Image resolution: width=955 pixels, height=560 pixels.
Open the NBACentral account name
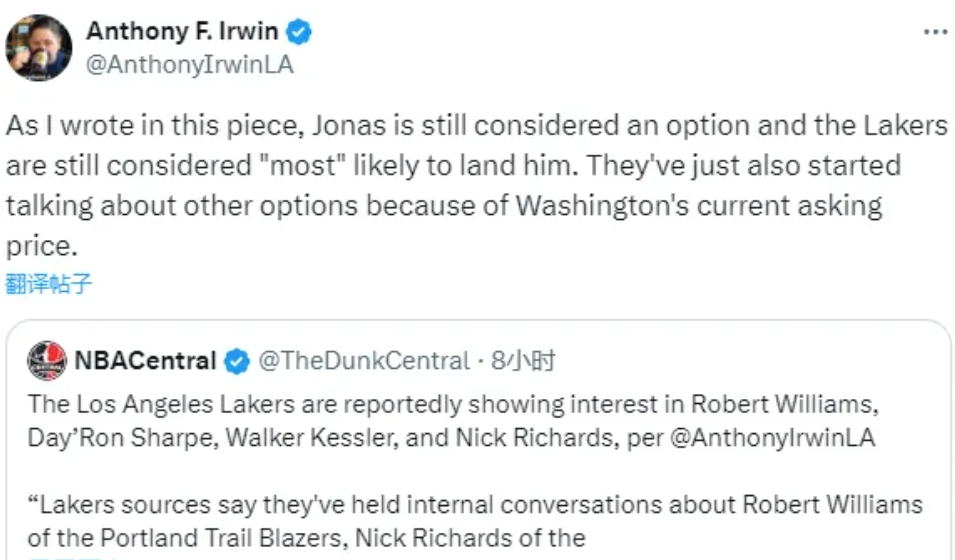(x=145, y=361)
